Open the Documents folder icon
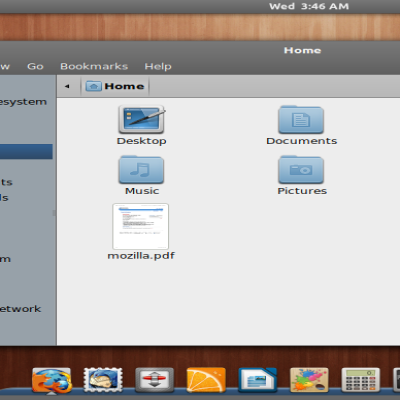The width and height of the screenshot is (400, 400). [301, 119]
